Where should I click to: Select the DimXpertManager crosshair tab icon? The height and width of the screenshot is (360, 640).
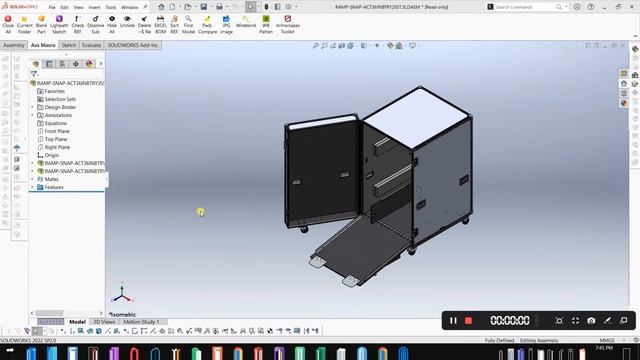coord(76,64)
